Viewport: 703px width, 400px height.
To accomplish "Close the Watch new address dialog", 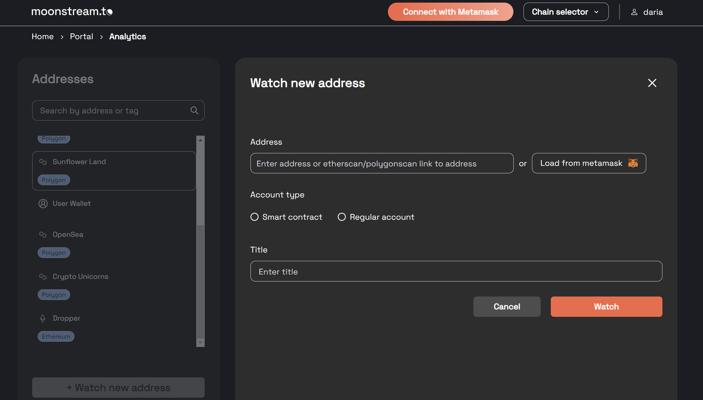I will click(652, 83).
